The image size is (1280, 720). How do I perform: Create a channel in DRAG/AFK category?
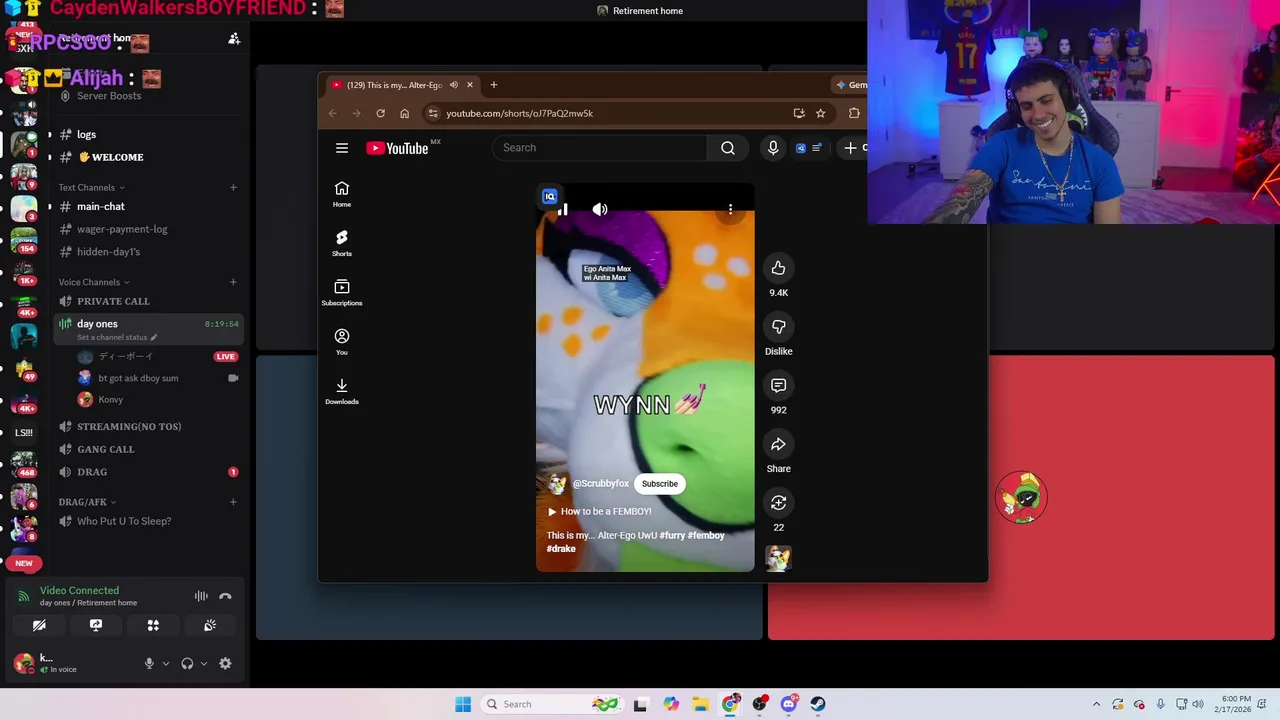[233, 502]
